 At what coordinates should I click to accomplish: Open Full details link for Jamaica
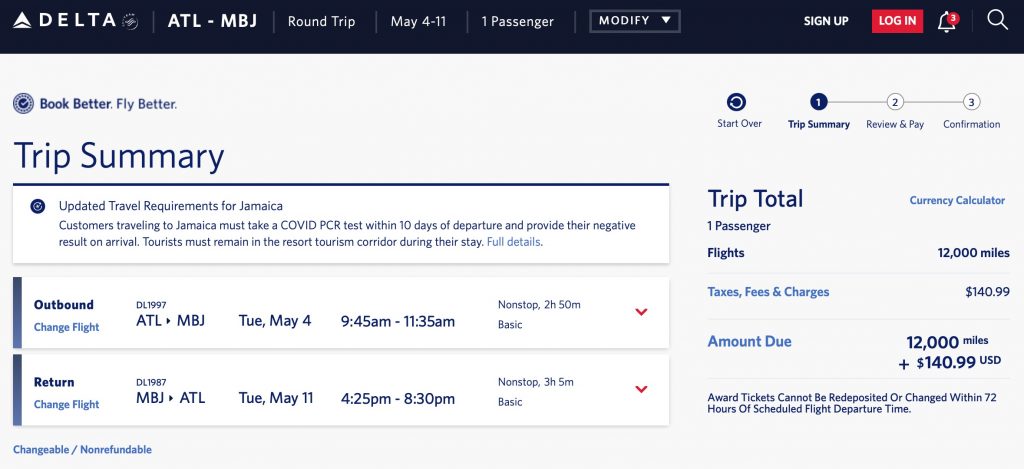tap(514, 242)
